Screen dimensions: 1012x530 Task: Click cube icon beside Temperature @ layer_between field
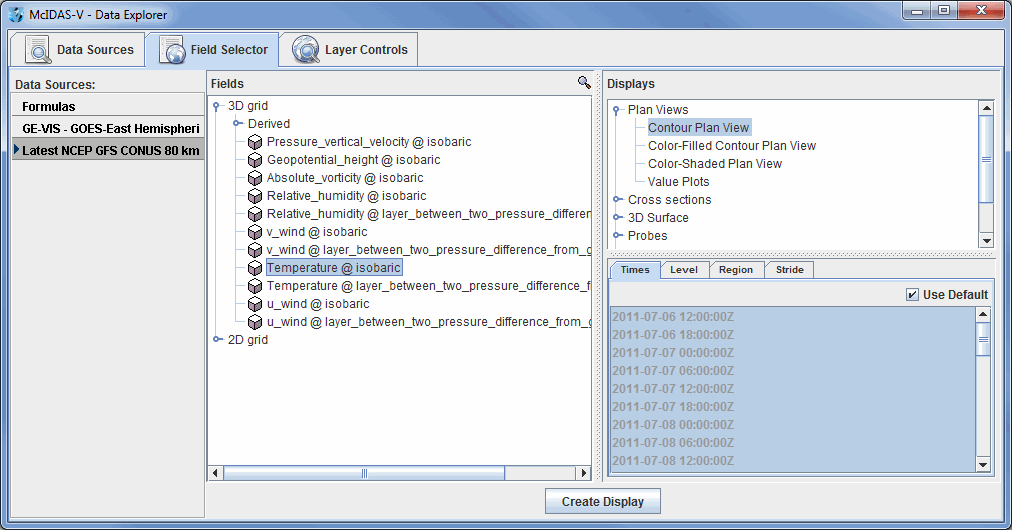pyautogui.click(x=255, y=286)
